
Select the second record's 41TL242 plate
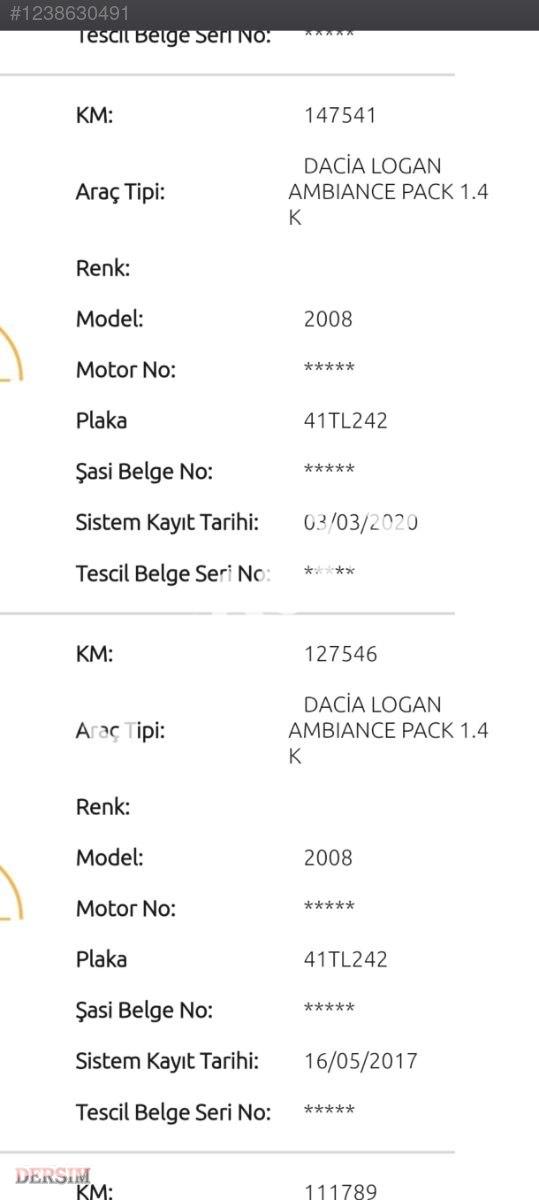click(x=345, y=959)
